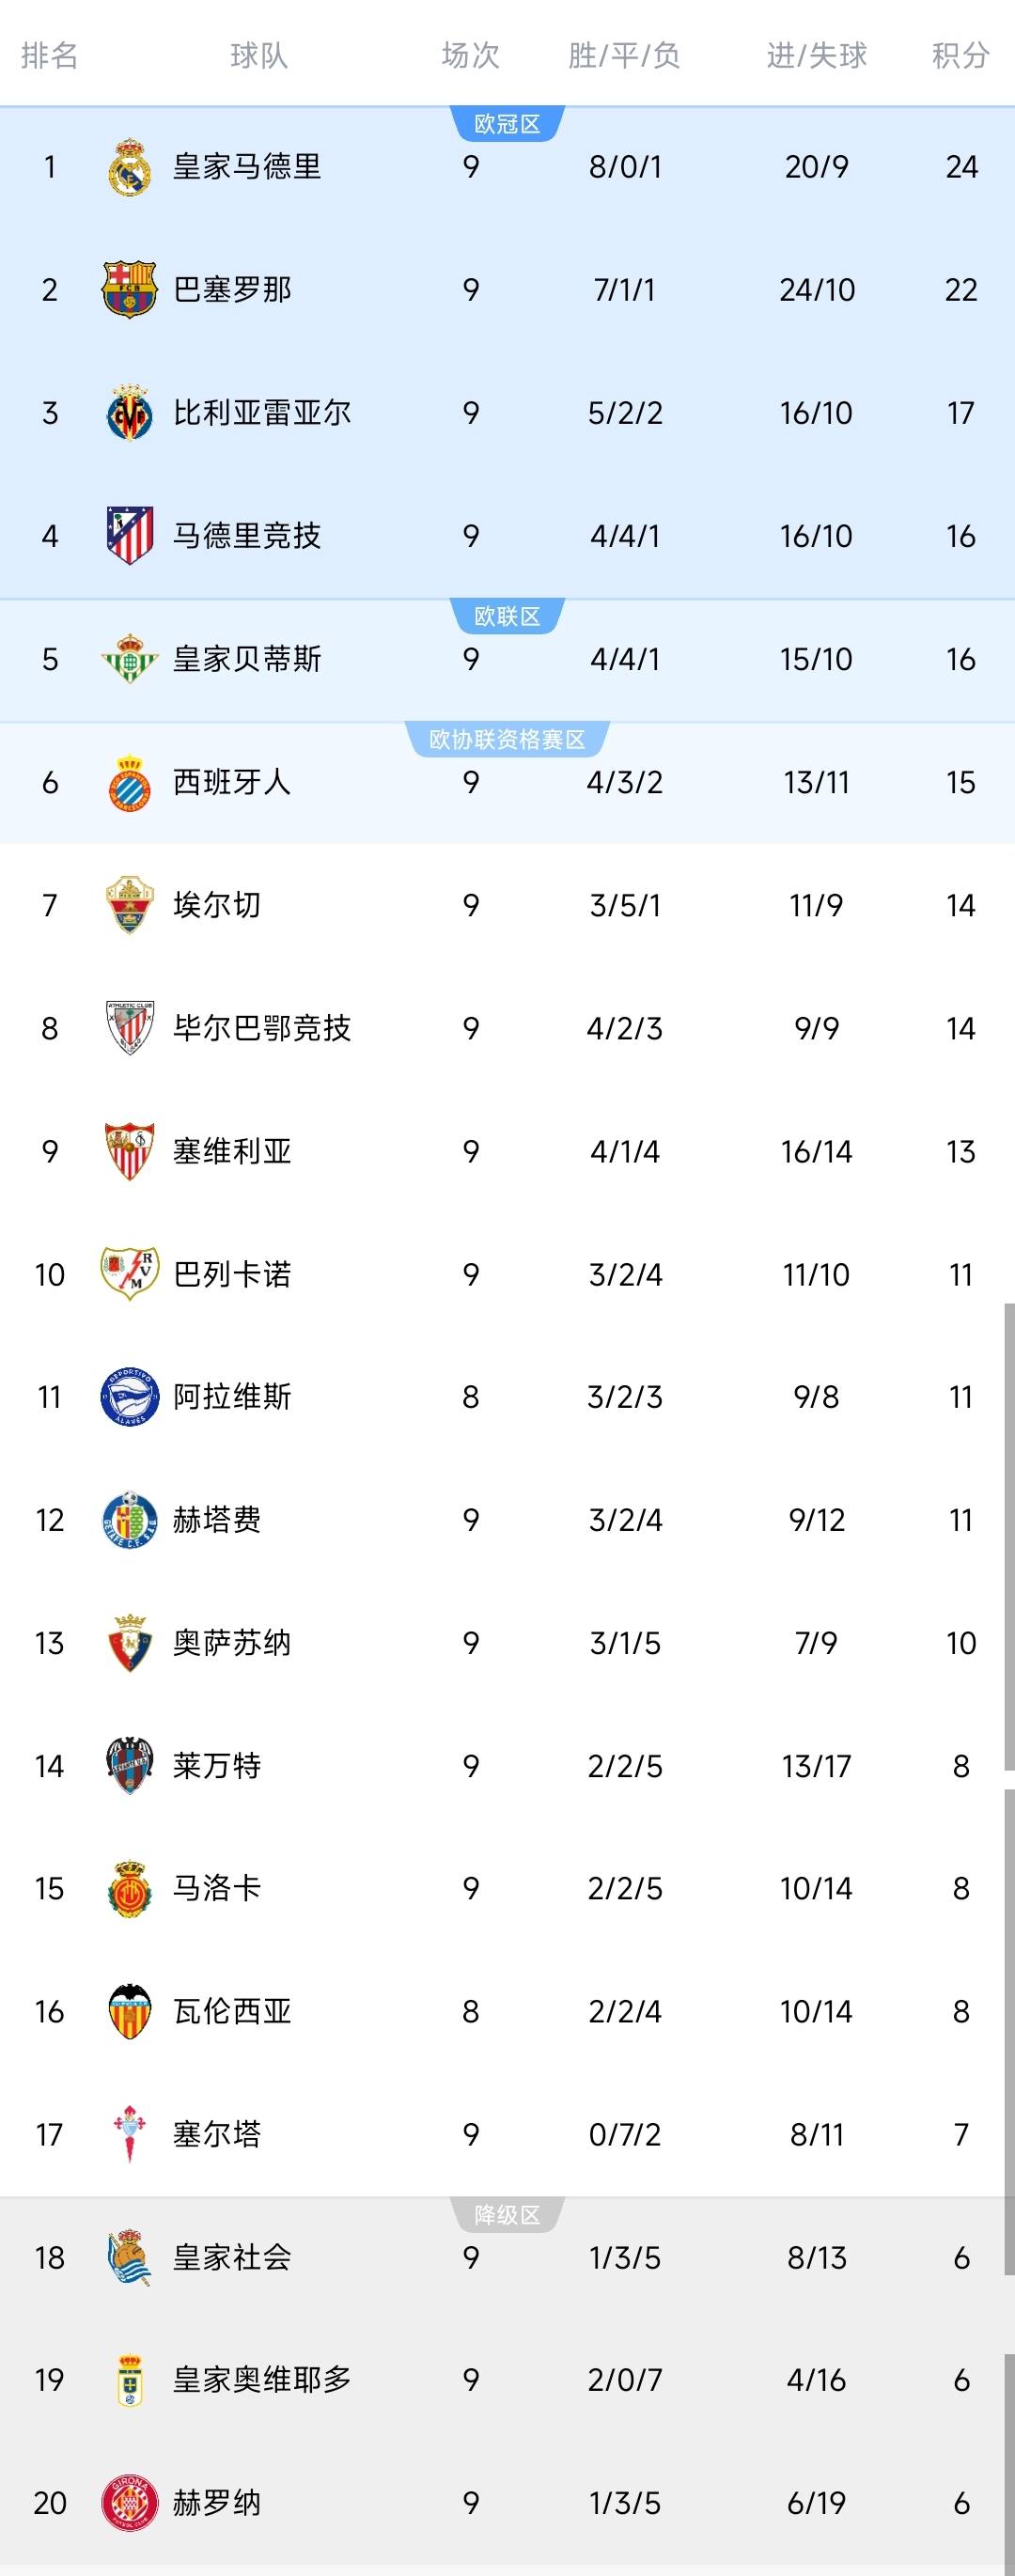The image size is (1015, 2576).
Task: Open the Valencia bat crest icon
Action: 130,2011
